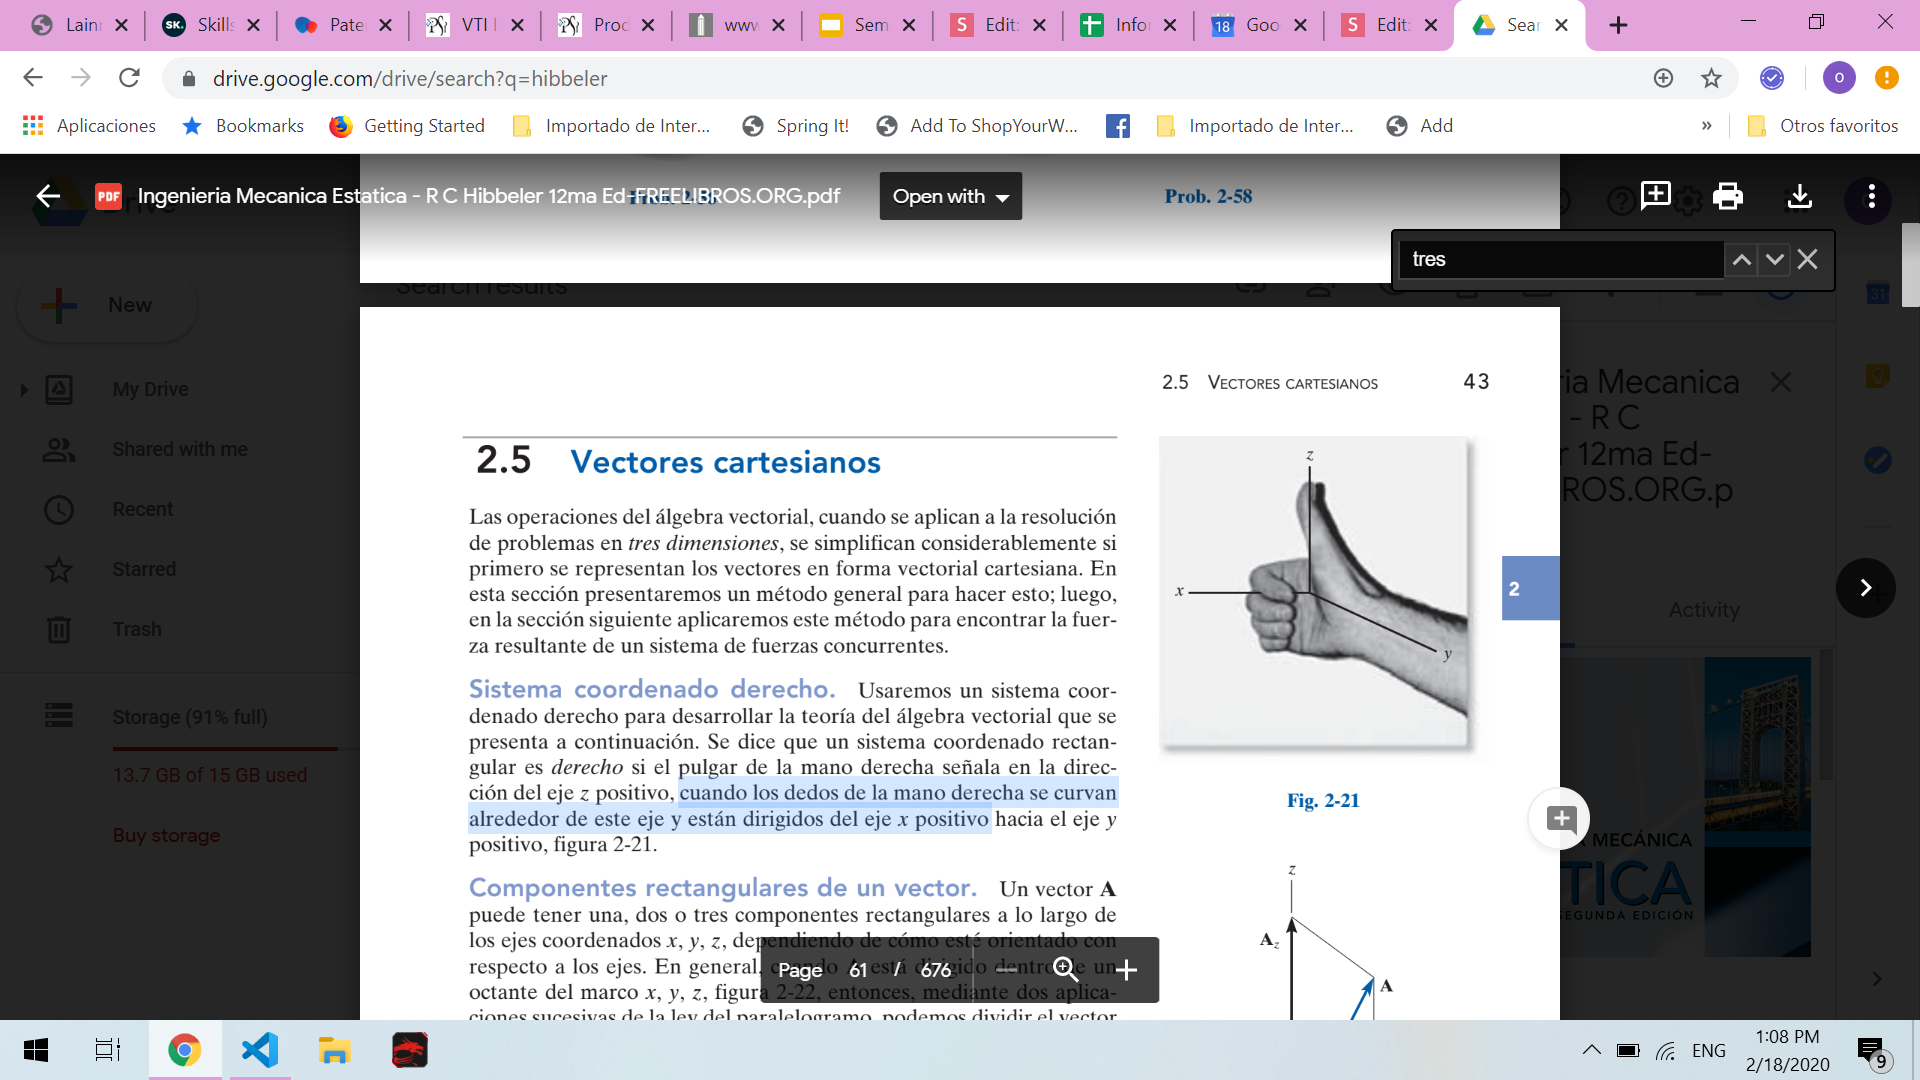Image resolution: width=1920 pixels, height=1080 pixels.
Task: Show next file with right arrow button
Action: 1865,588
